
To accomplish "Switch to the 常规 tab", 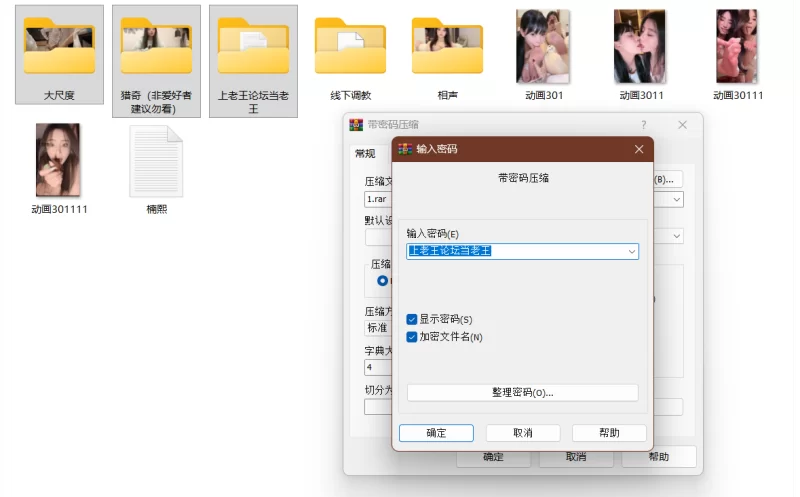I will 364,153.
